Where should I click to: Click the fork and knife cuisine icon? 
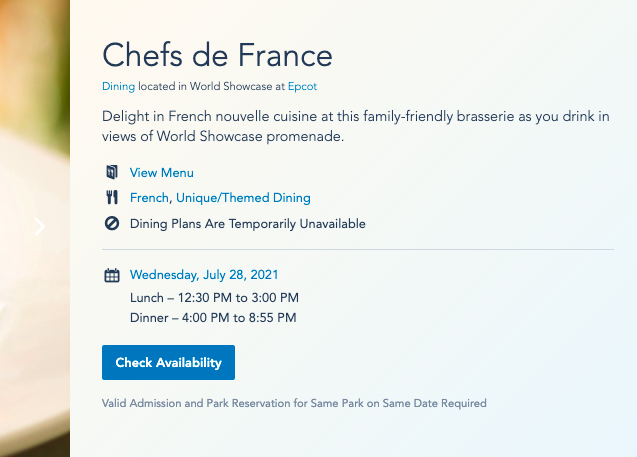pyautogui.click(x=111, y=198)
